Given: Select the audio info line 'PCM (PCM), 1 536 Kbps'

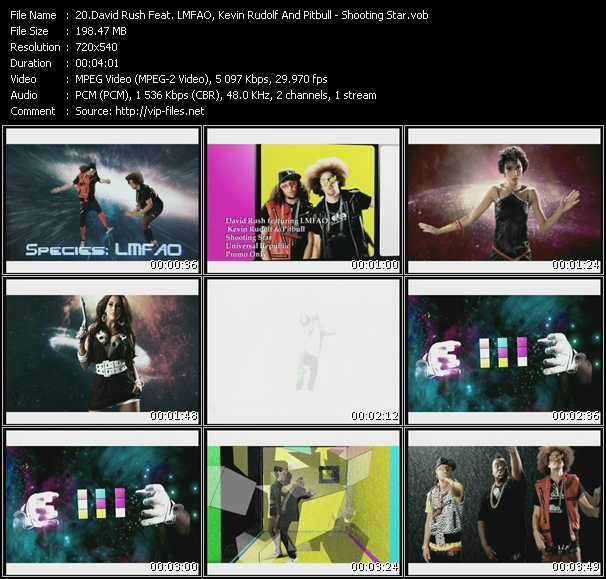Looking at the screenshot, I should 226,95.
